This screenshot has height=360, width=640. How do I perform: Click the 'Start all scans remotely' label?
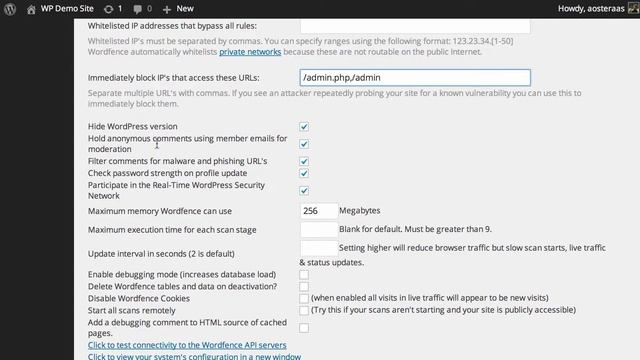[131, 311]
